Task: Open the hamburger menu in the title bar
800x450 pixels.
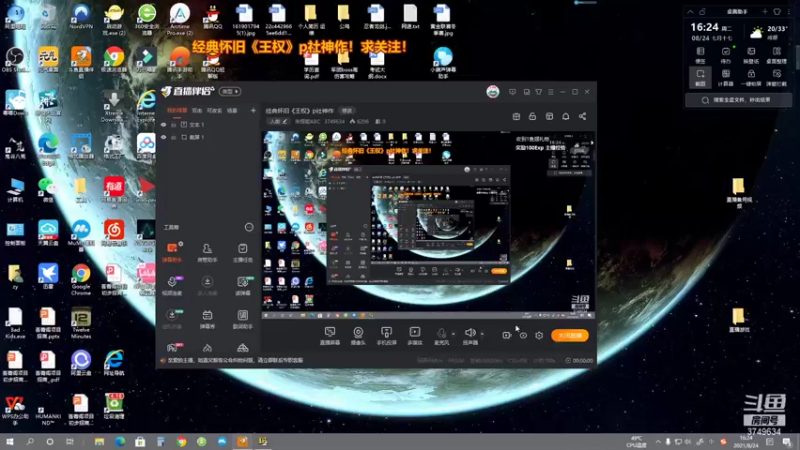Action: (551, 92)
